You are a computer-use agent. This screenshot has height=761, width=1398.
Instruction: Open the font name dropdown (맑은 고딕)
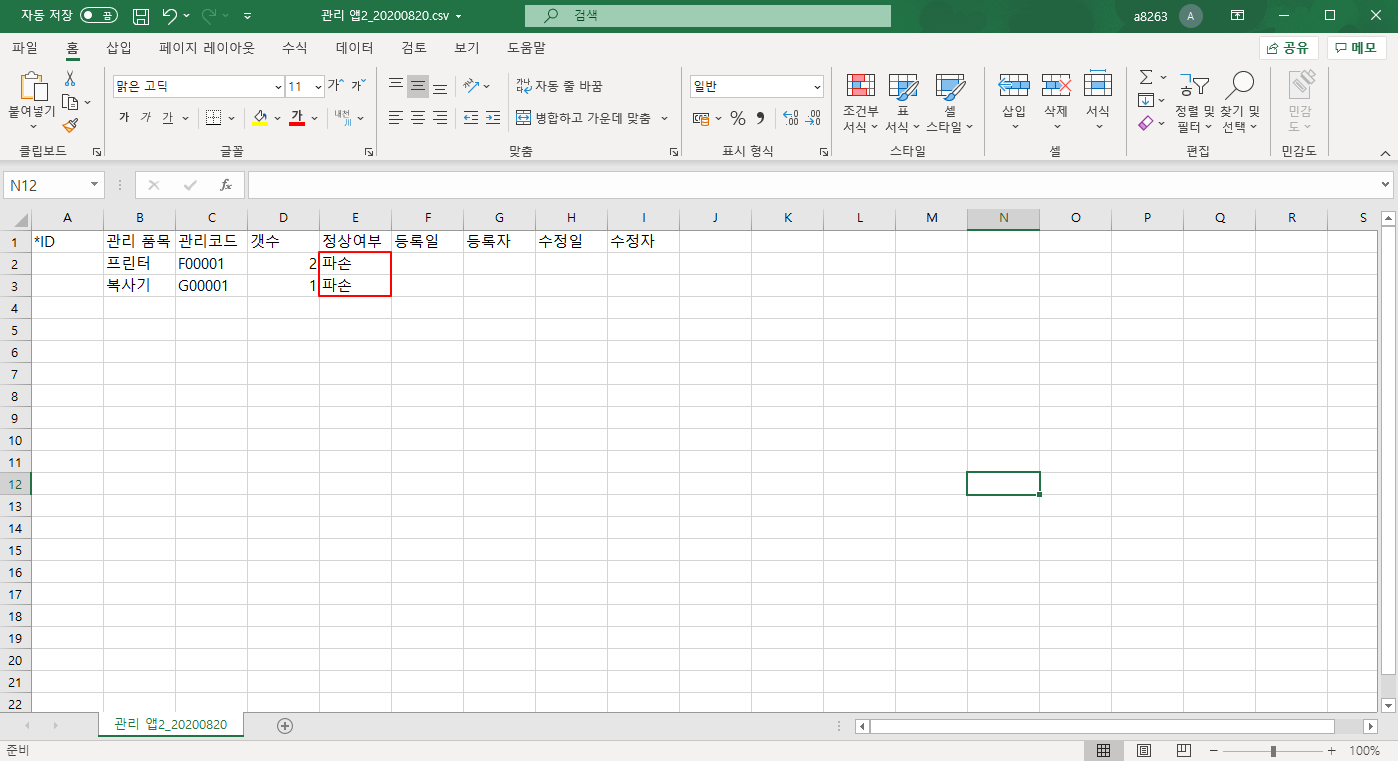point(278,87)
